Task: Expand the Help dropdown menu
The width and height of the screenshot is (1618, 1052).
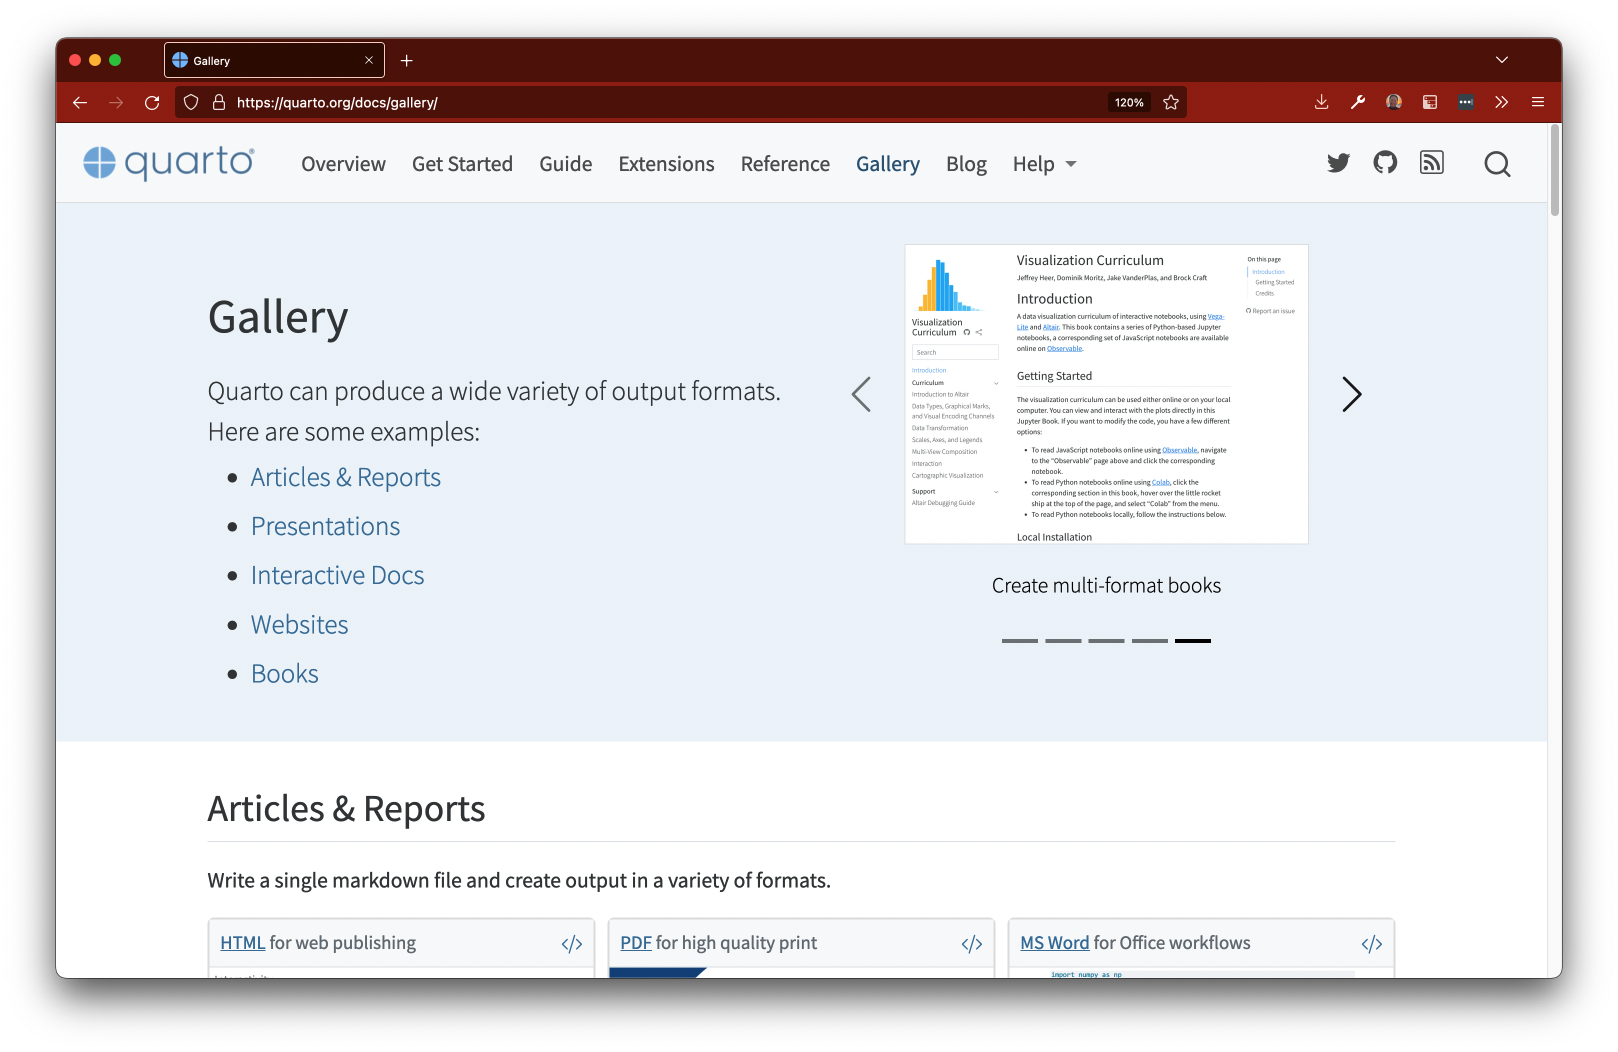Action: (1044, 164)
